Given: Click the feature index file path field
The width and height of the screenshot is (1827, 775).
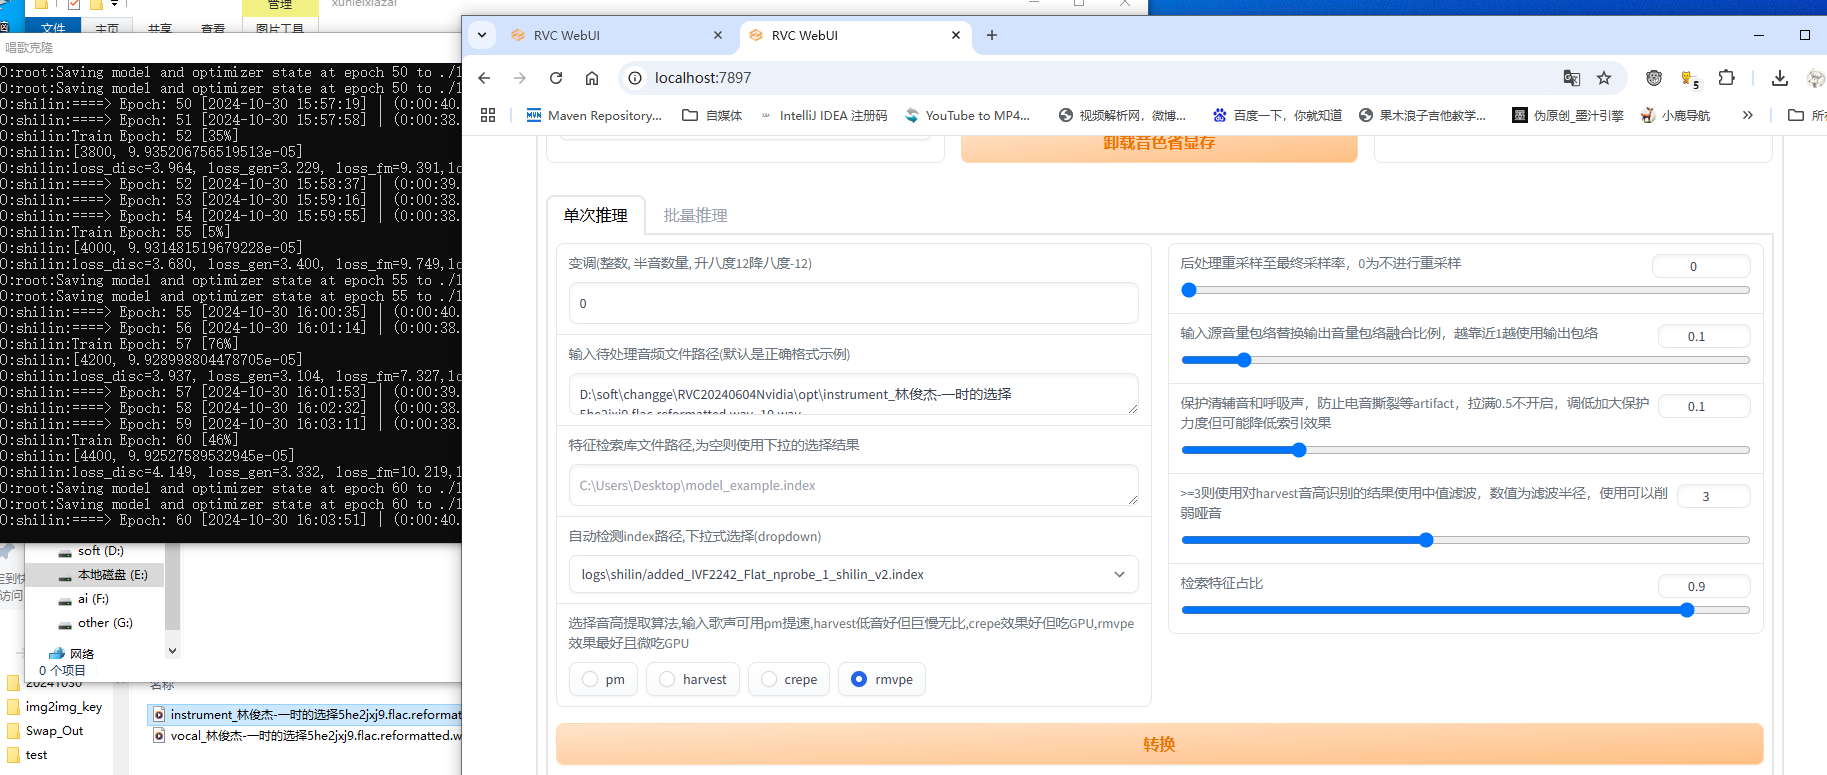Looking at the screenshot, I should point(853,485).
